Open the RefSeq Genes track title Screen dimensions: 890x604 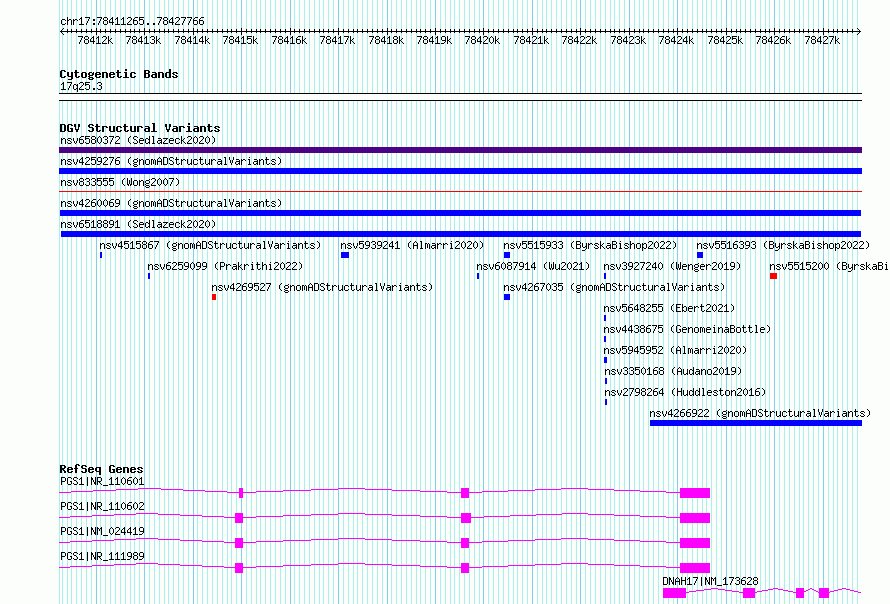point(101,469)
